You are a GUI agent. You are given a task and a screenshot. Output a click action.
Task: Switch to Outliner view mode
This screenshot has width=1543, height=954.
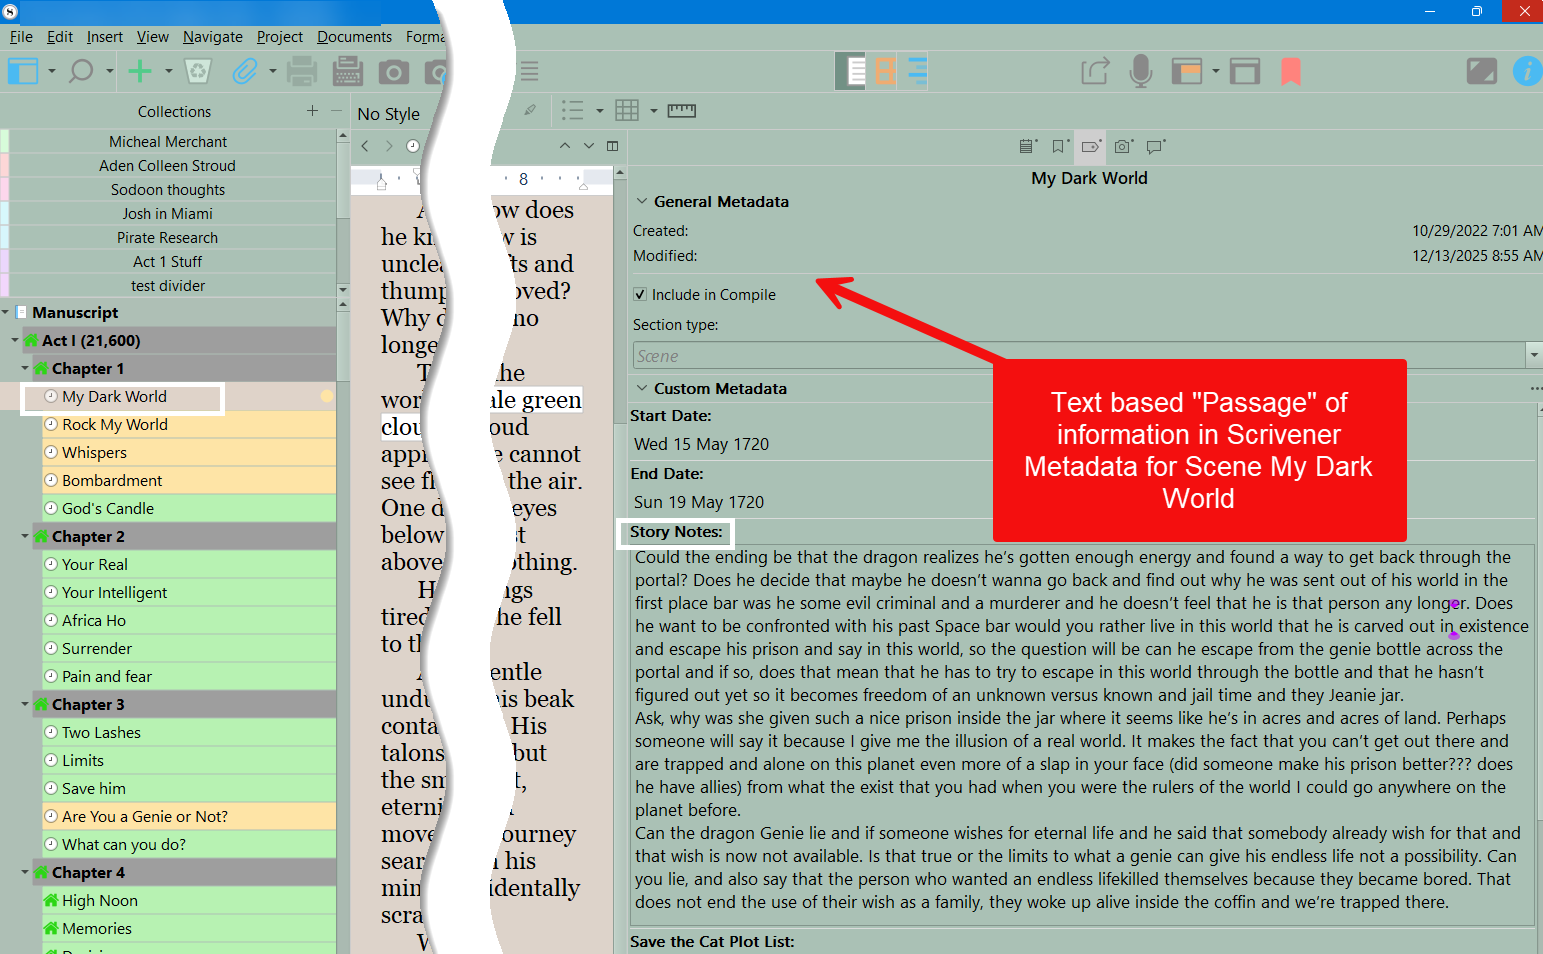(x=917, y=71)
